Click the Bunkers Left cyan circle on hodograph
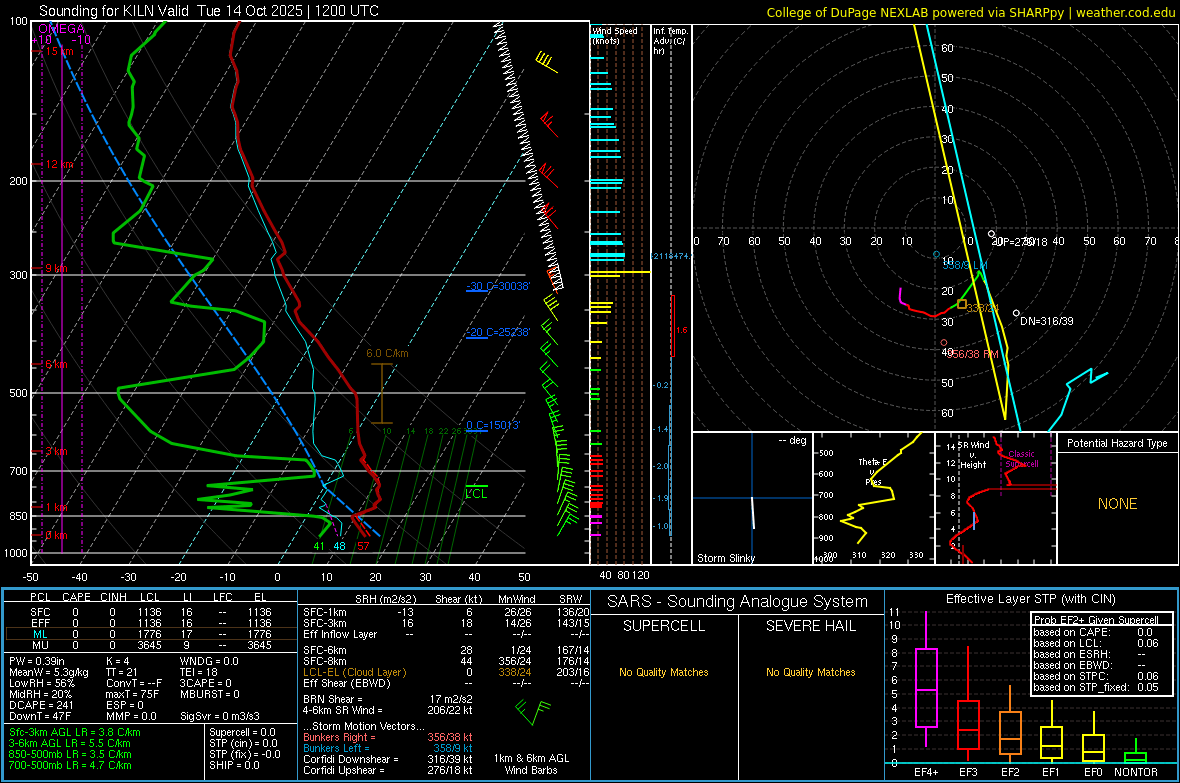Image resolution: width=1180 pixels, height=783 pixels. point(936,255)
